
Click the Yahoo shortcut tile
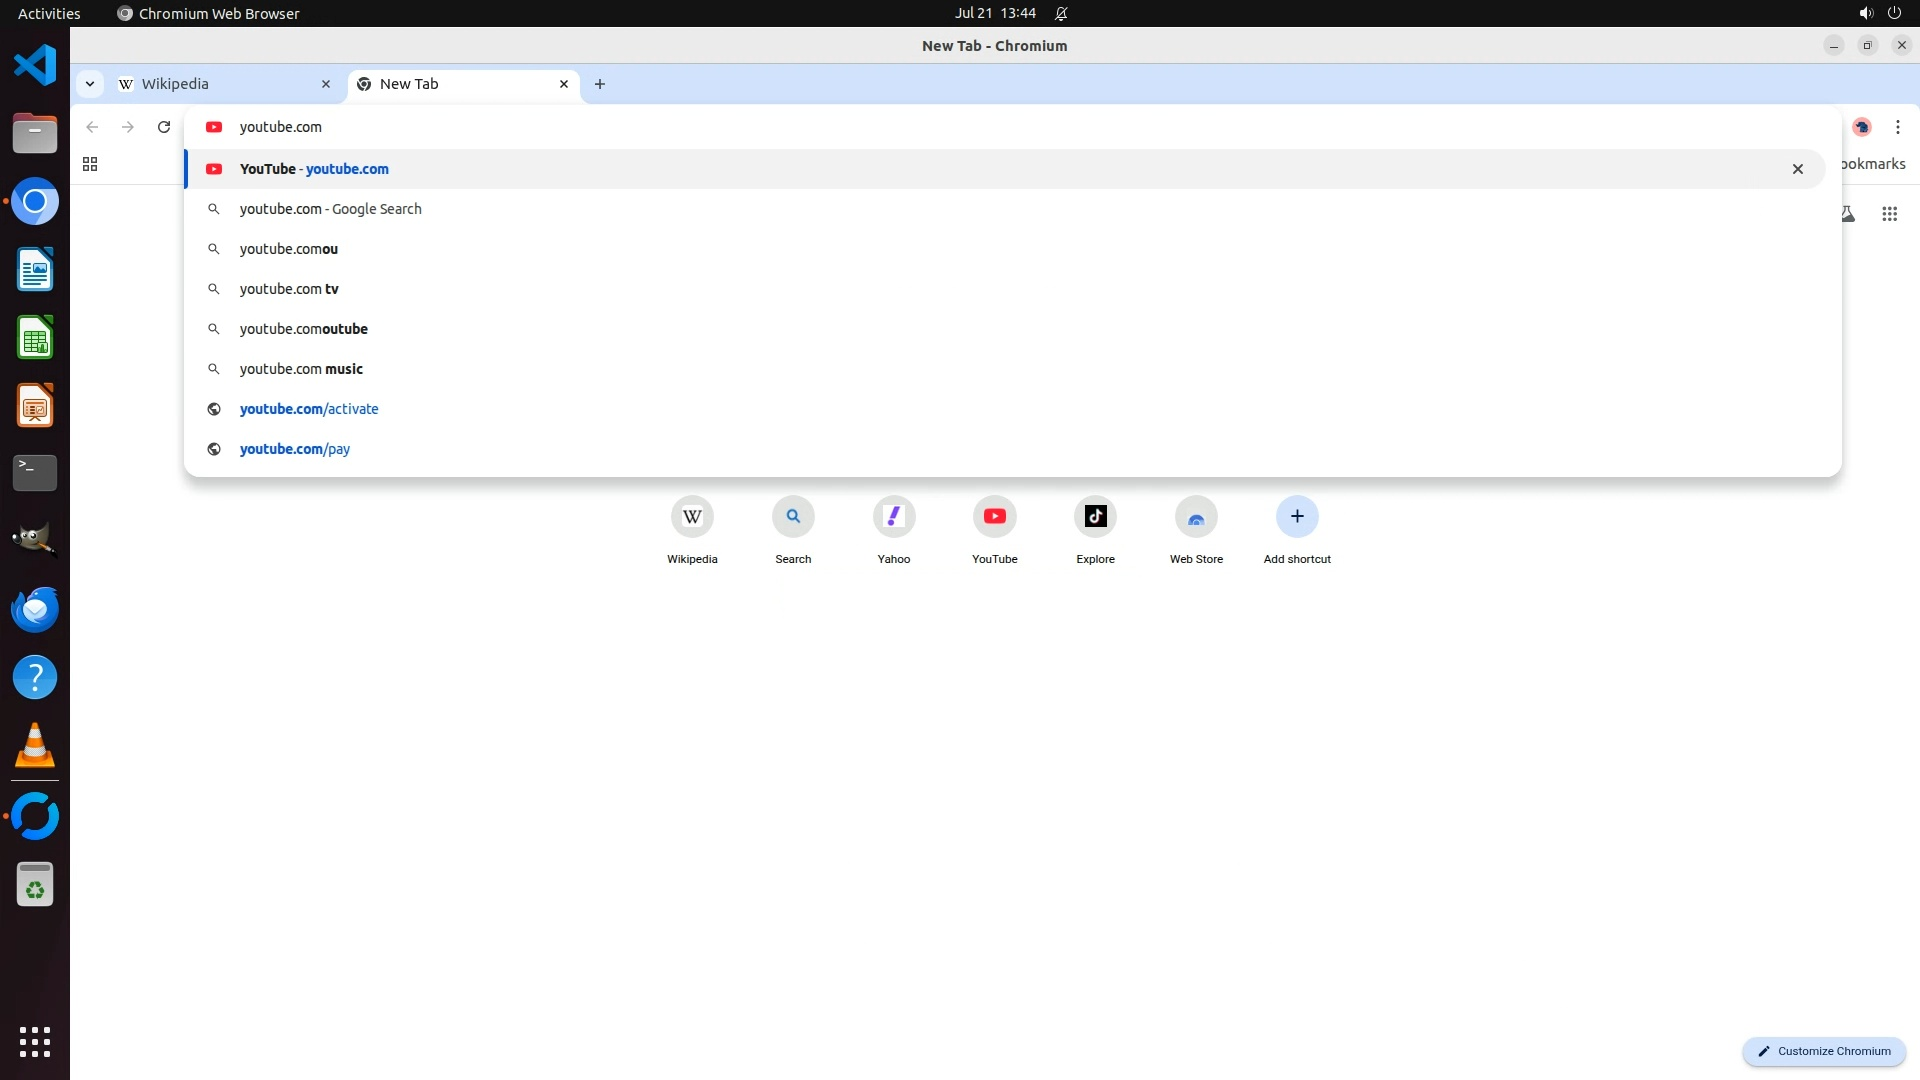click(893, 517)
